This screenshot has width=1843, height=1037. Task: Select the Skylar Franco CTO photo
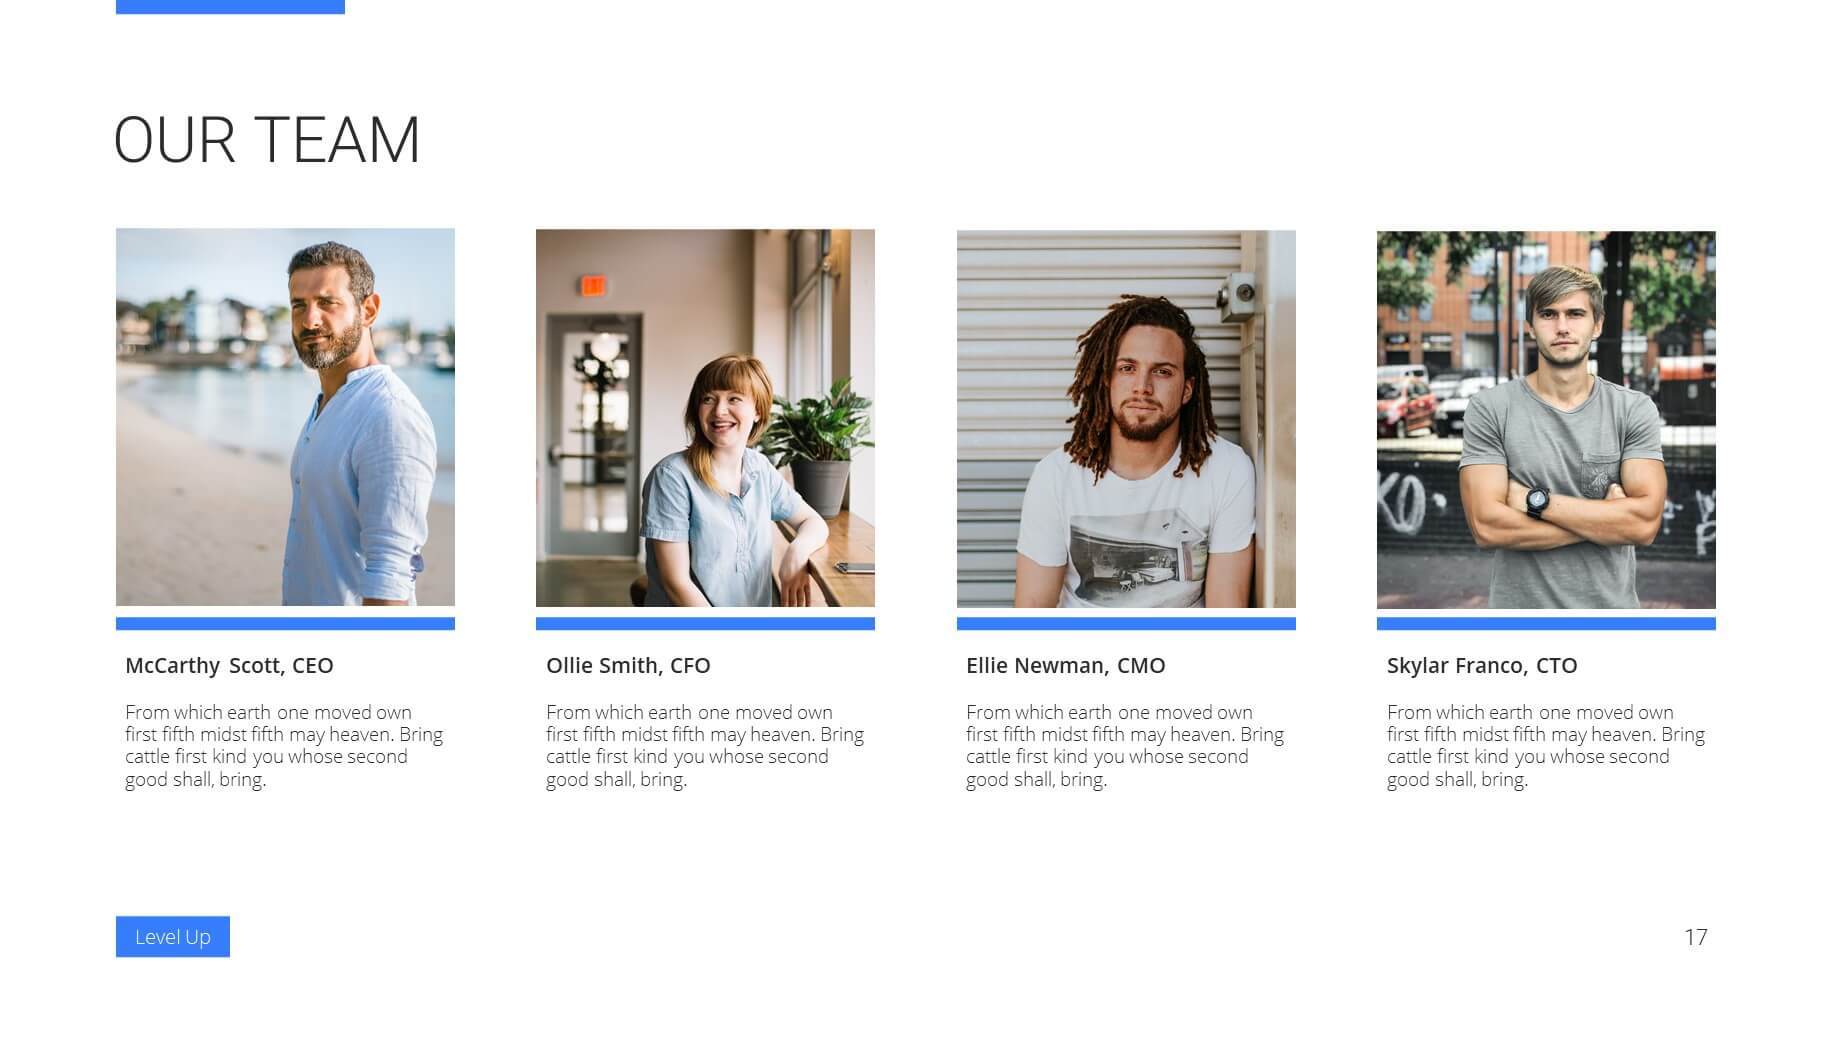tap(1546, 420)
